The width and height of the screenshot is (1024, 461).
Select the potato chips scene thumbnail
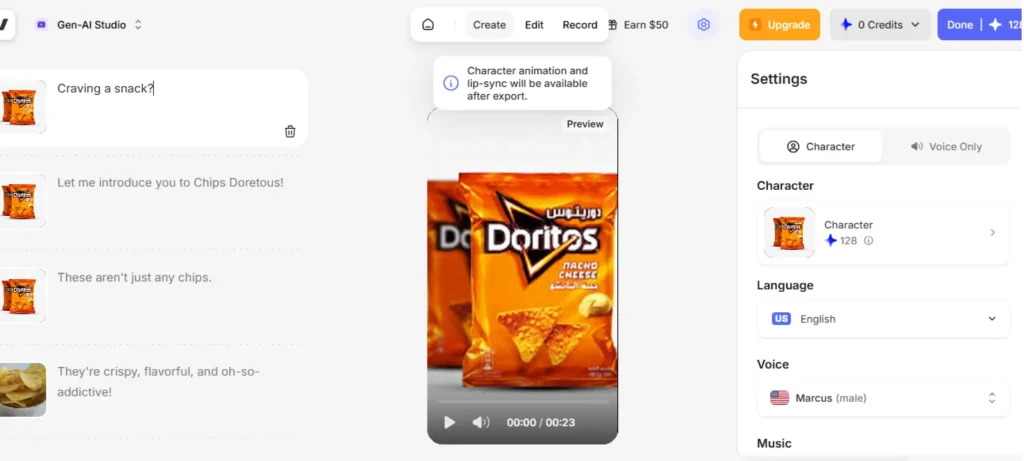click(x=22, y=388)
